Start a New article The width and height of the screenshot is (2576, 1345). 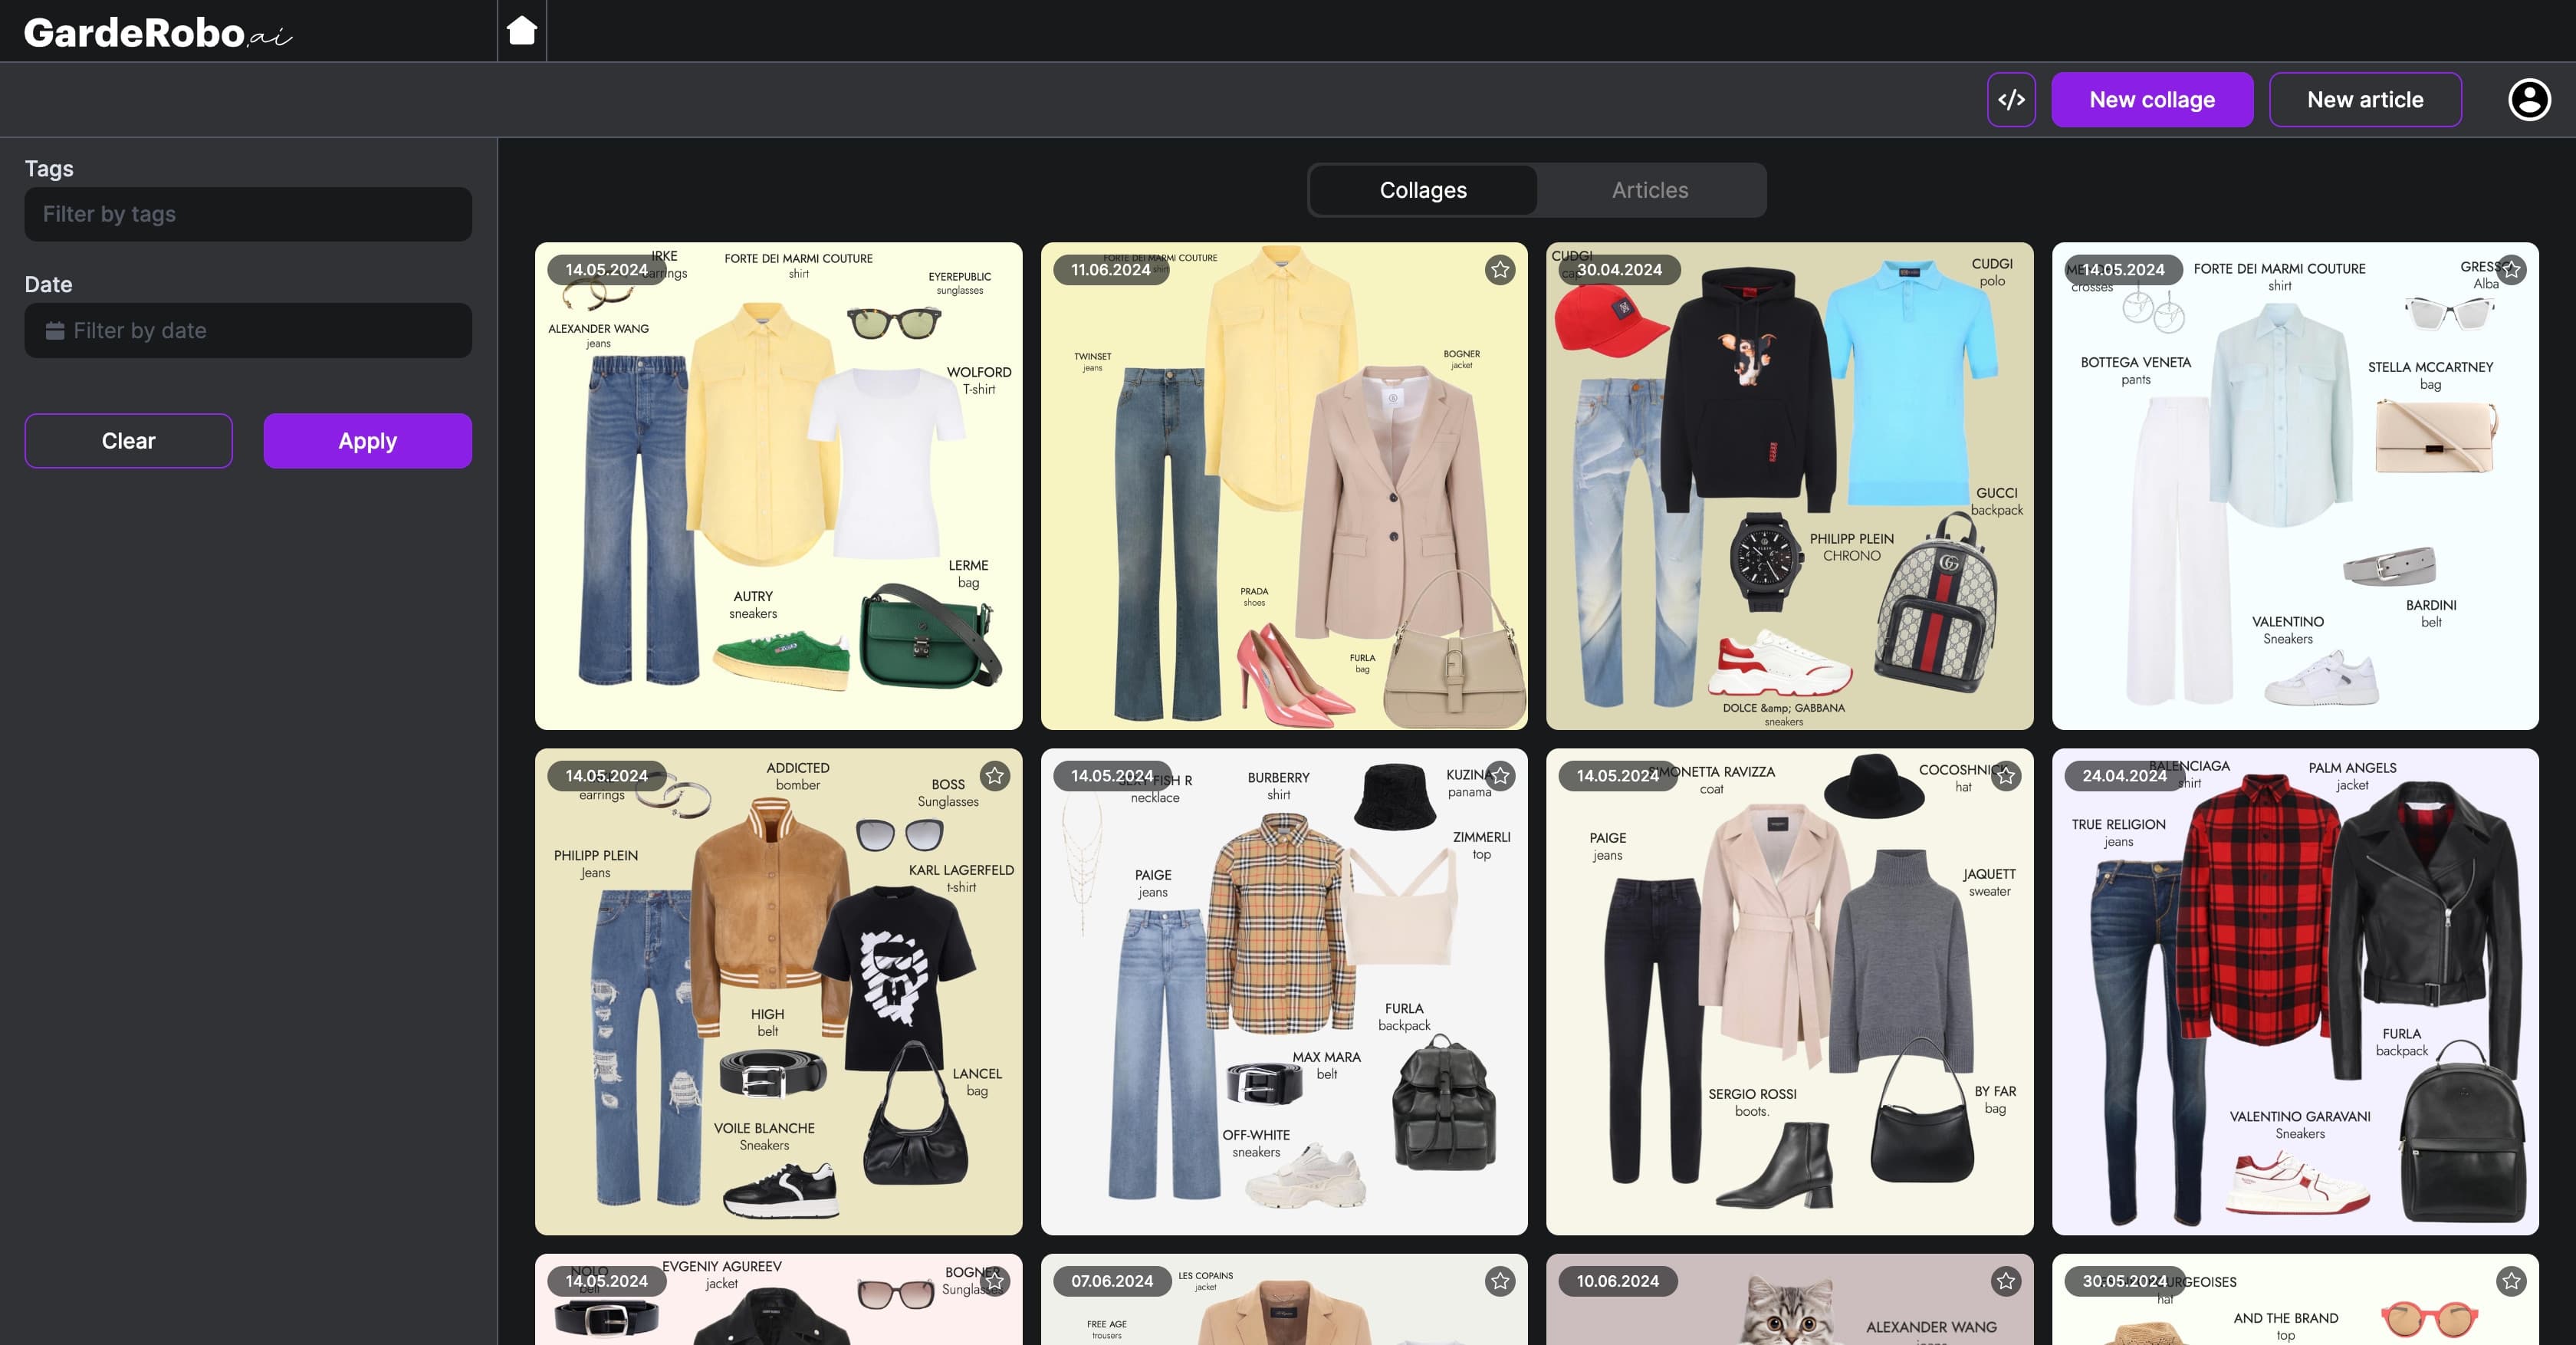point(2365,100)
